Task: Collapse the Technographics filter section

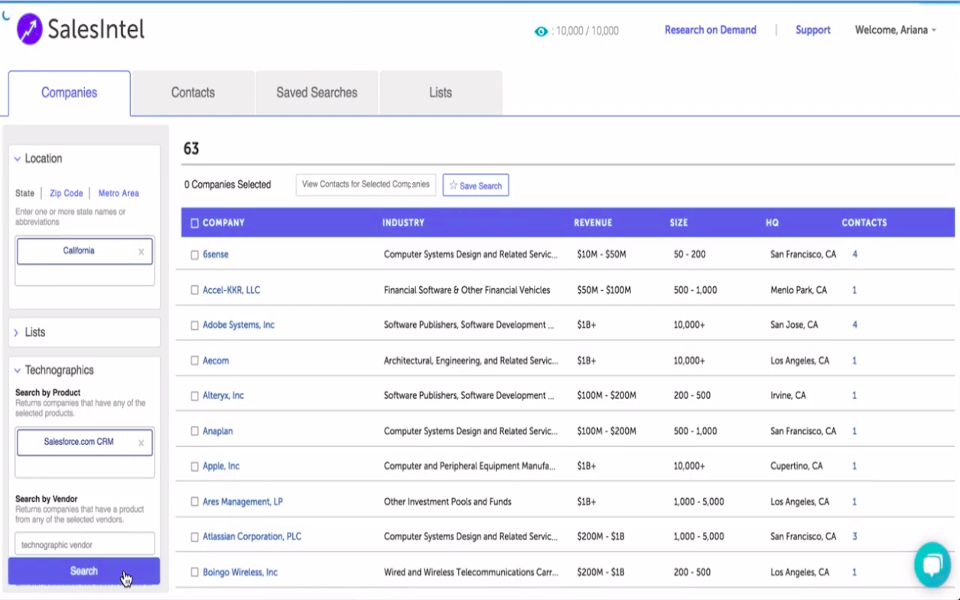Action: pos(17,370)
